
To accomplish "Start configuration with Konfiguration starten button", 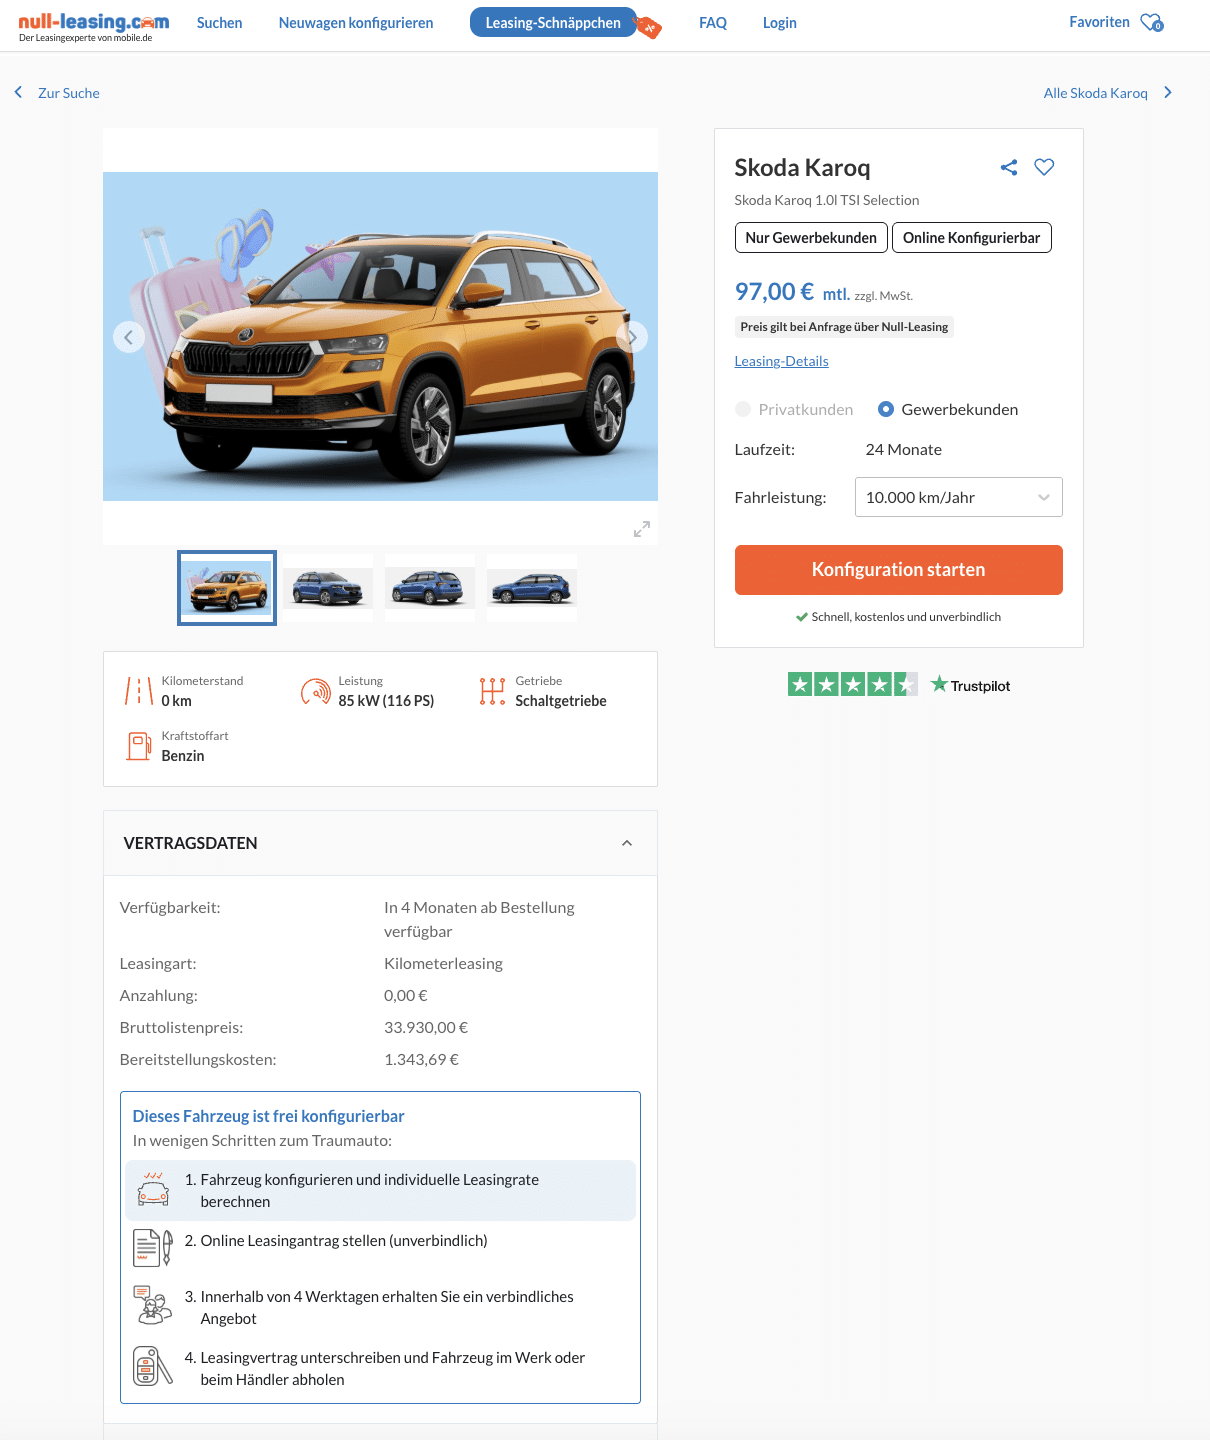I will coord(898,570).
